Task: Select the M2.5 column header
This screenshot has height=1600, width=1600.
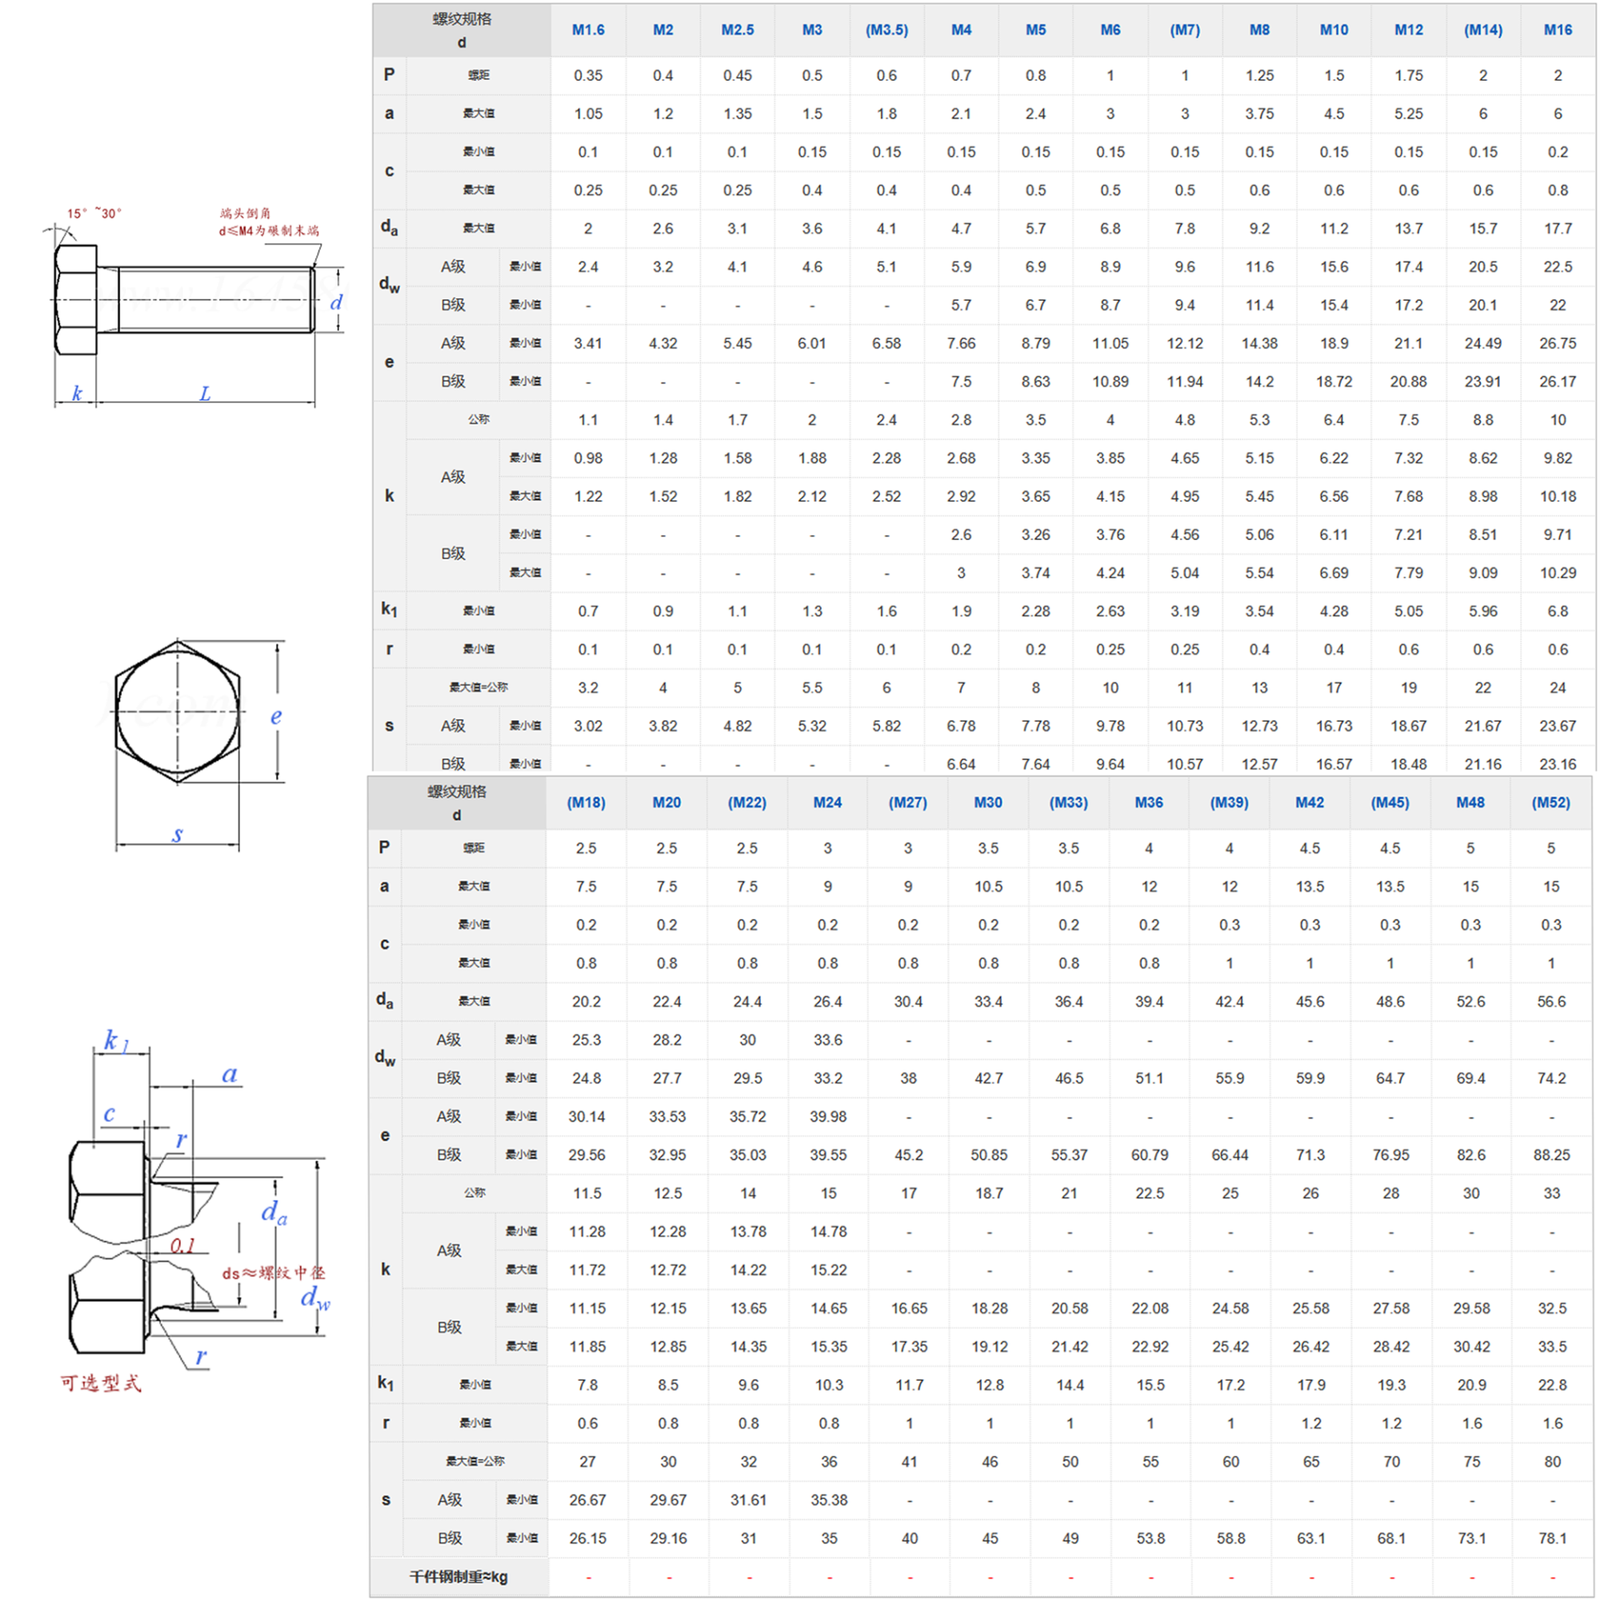Action: point(737,30)
